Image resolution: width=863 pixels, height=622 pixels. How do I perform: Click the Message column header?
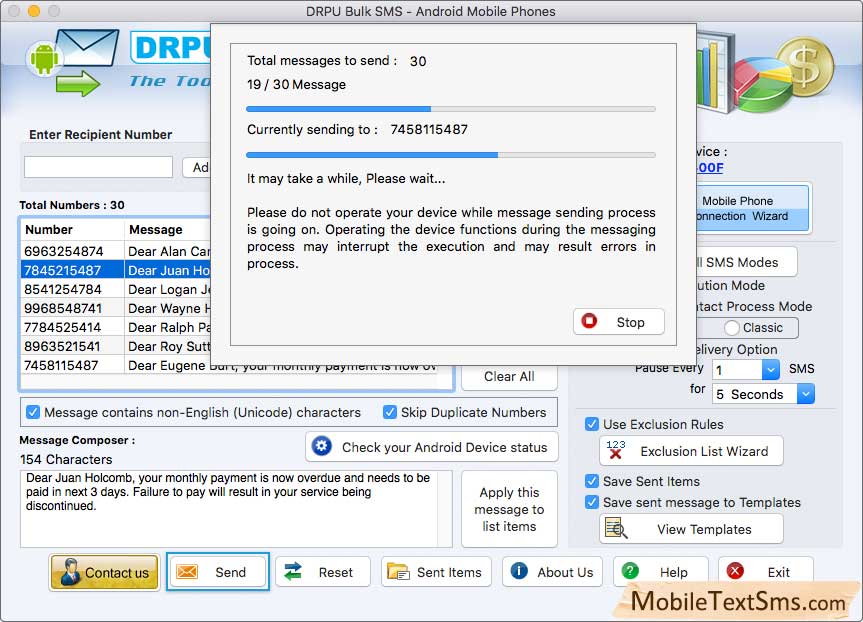(x=168, y=230)
